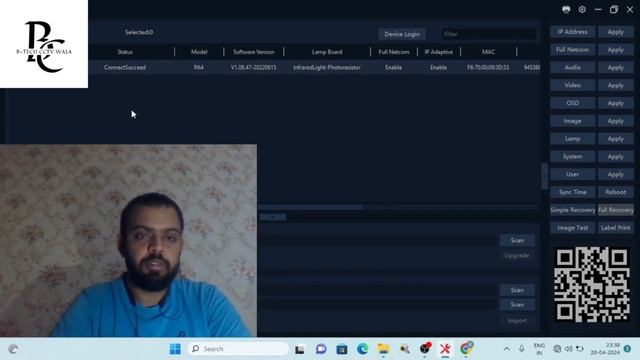Open Google Chrome from the taskbar
This screenshot has height=360, width=640.
tap(466, 349)
